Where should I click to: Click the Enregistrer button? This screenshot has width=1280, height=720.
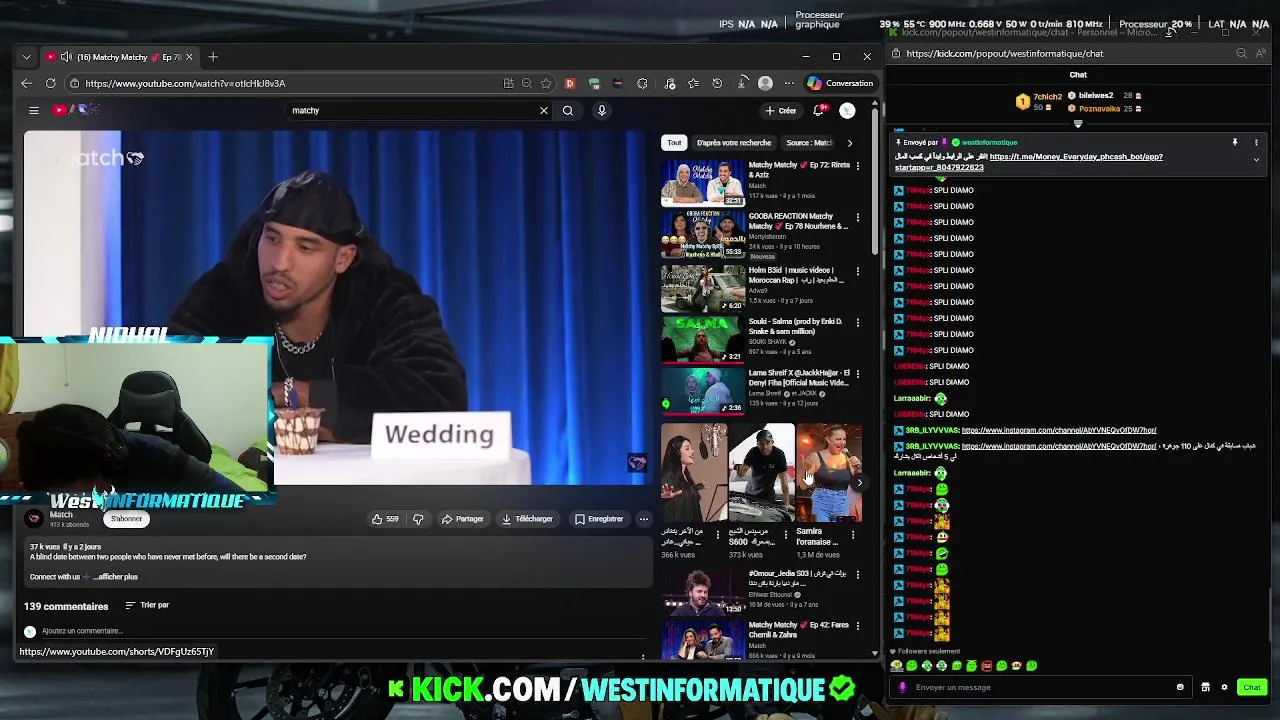click(x=599, y=519)
